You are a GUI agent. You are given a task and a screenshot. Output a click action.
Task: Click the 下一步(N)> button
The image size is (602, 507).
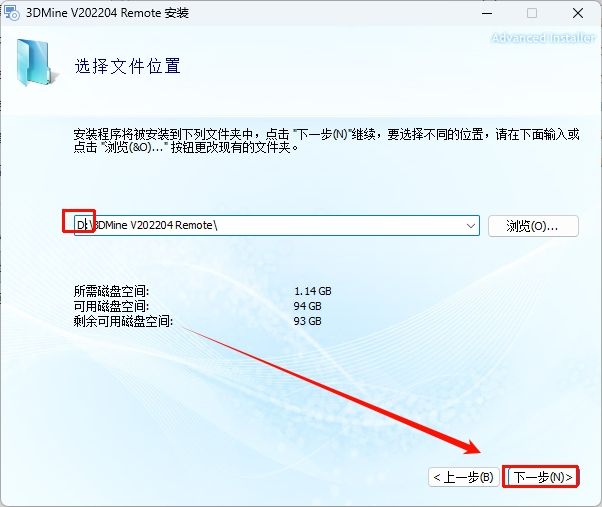(542, 477)
